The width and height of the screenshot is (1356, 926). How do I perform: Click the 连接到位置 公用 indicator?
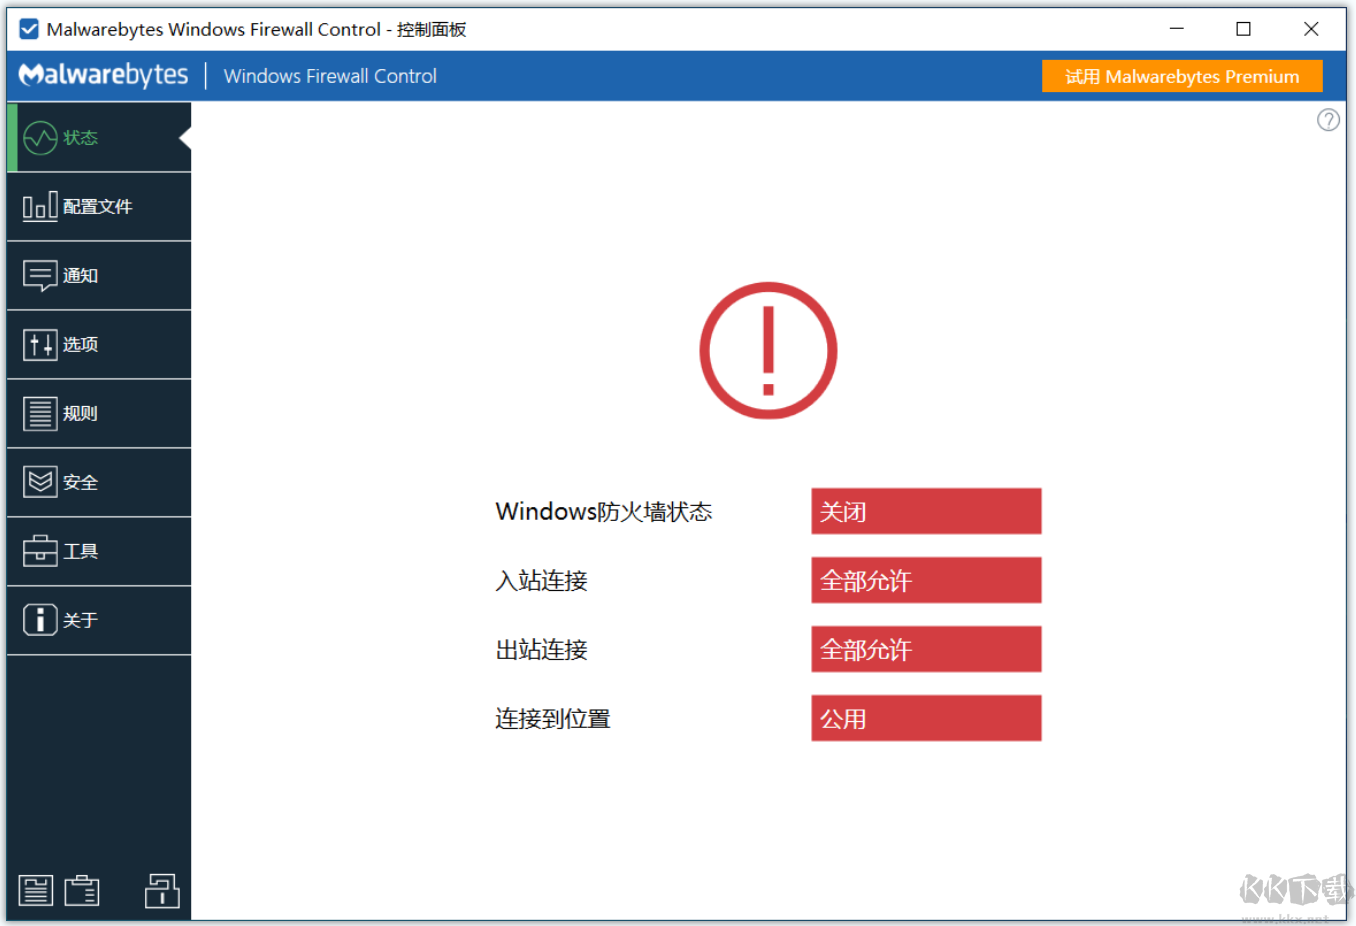925,718
